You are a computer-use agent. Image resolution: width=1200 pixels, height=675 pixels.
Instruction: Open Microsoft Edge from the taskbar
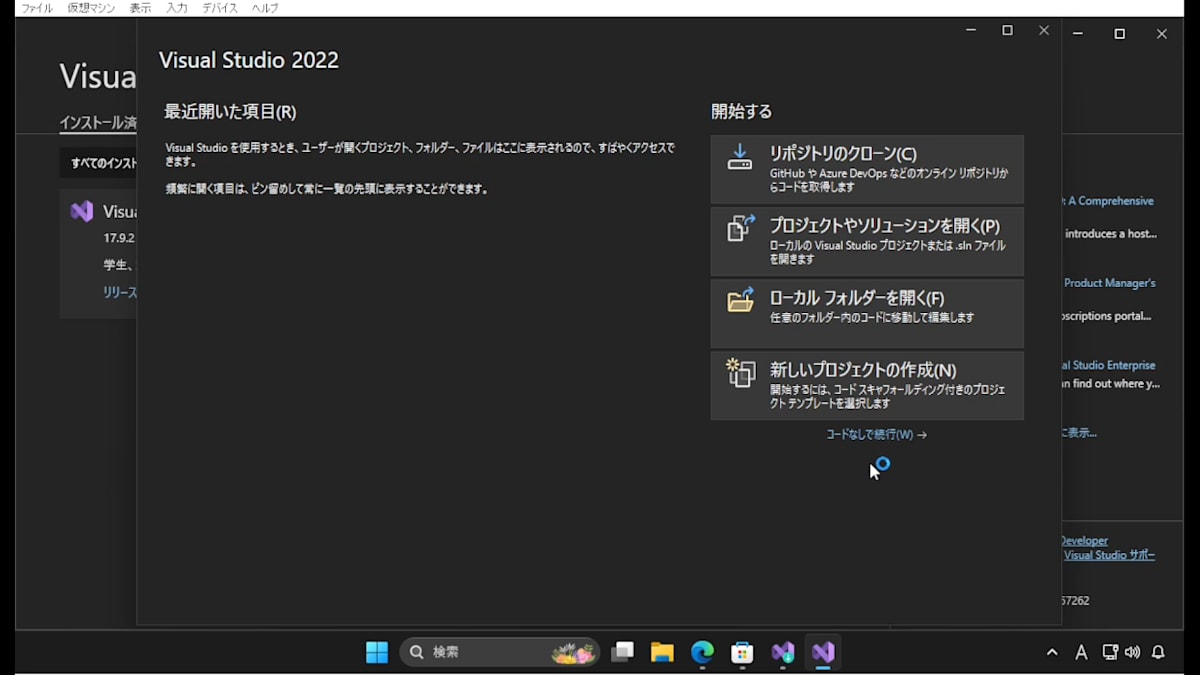click(703, 652)
